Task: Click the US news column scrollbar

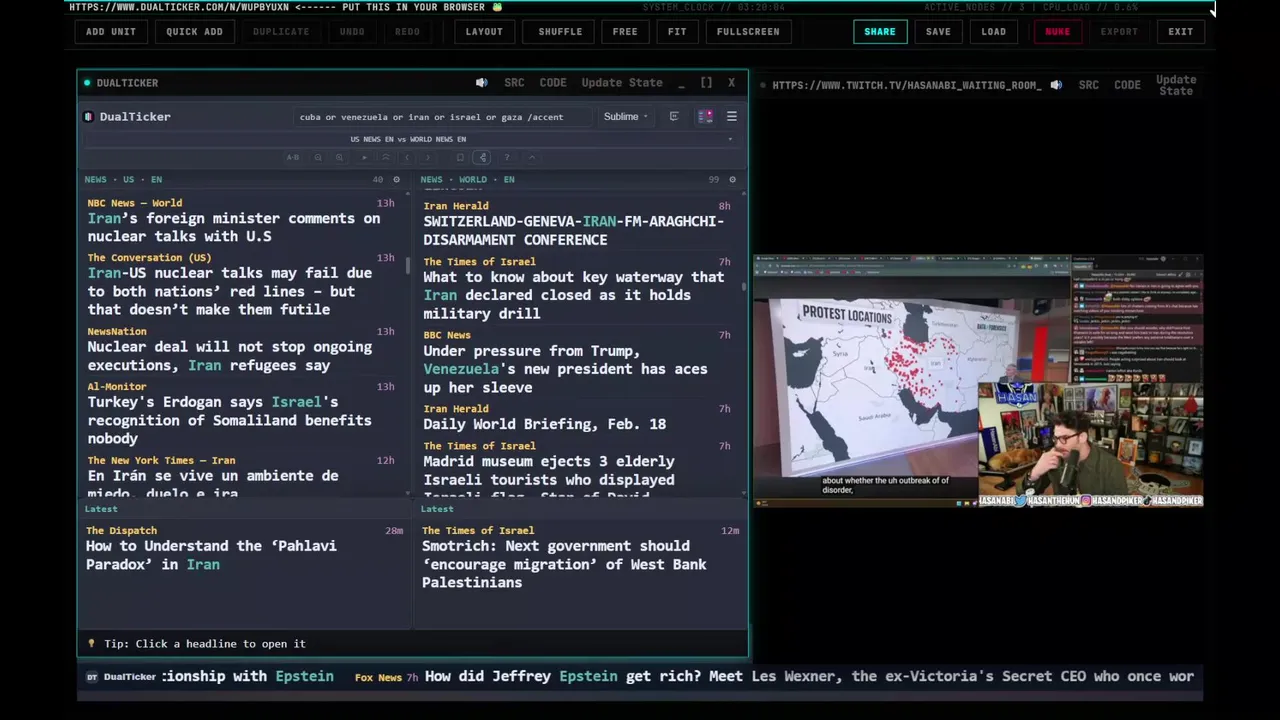Action: (x=407, y=267)
